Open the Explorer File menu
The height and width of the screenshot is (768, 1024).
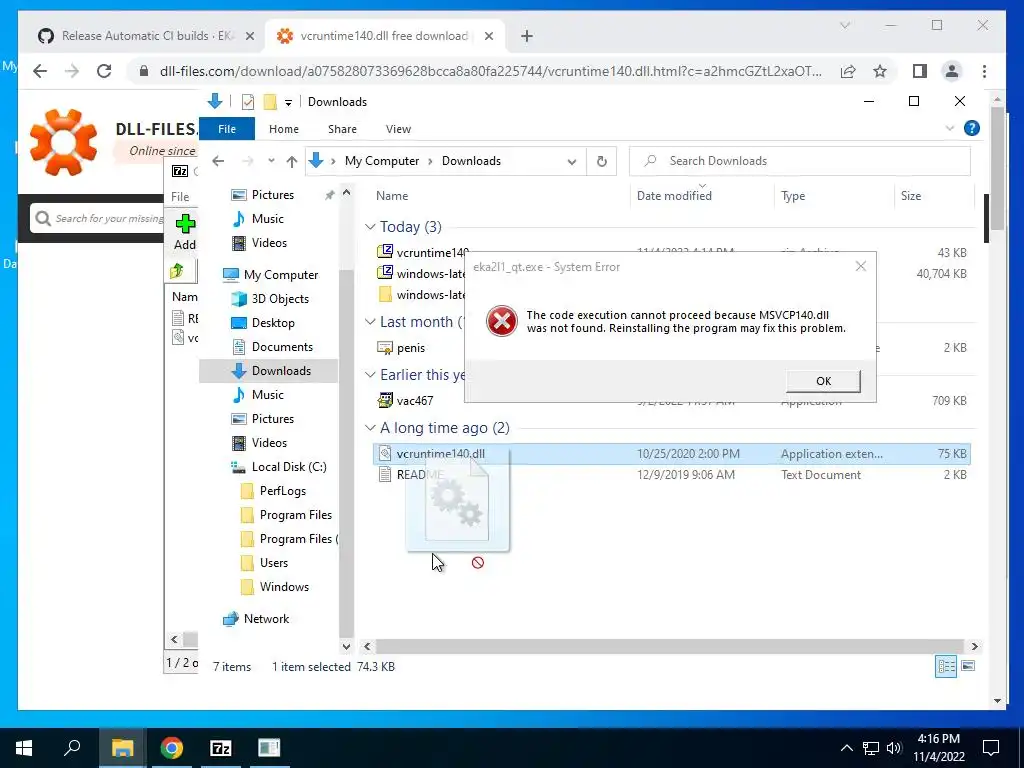(x=227, y=129)
